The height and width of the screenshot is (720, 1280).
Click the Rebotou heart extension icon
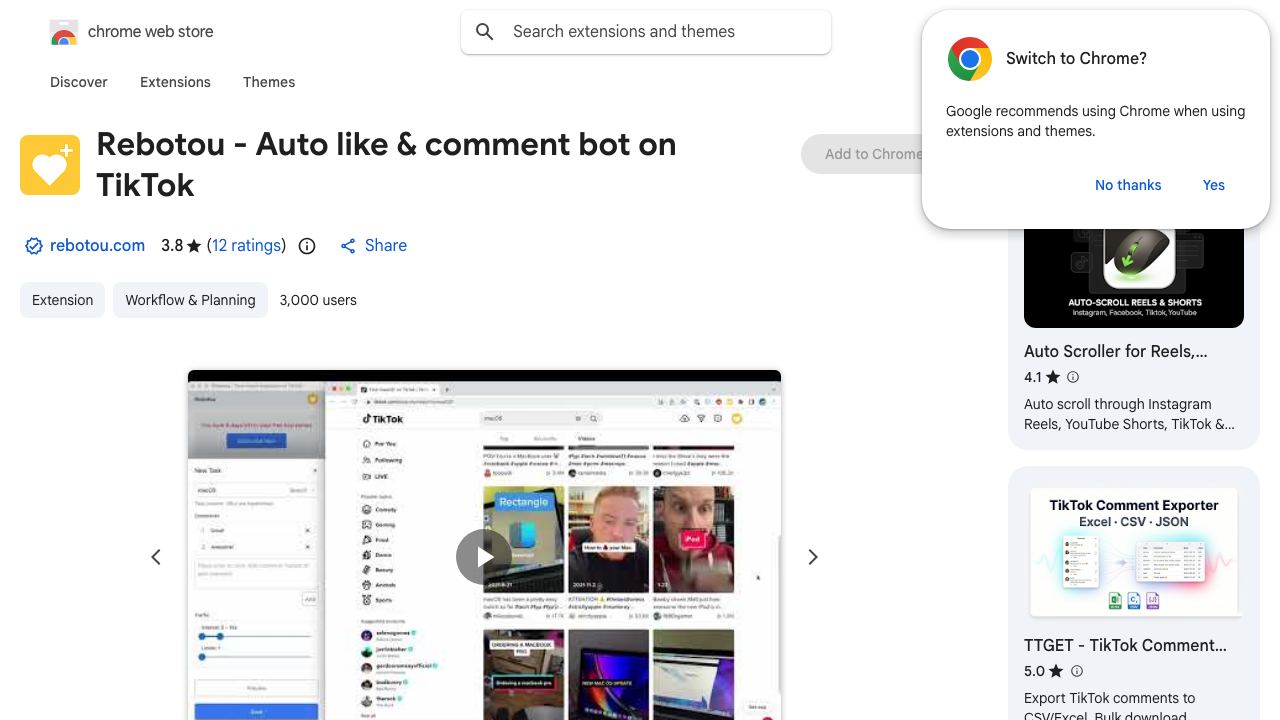50,165
